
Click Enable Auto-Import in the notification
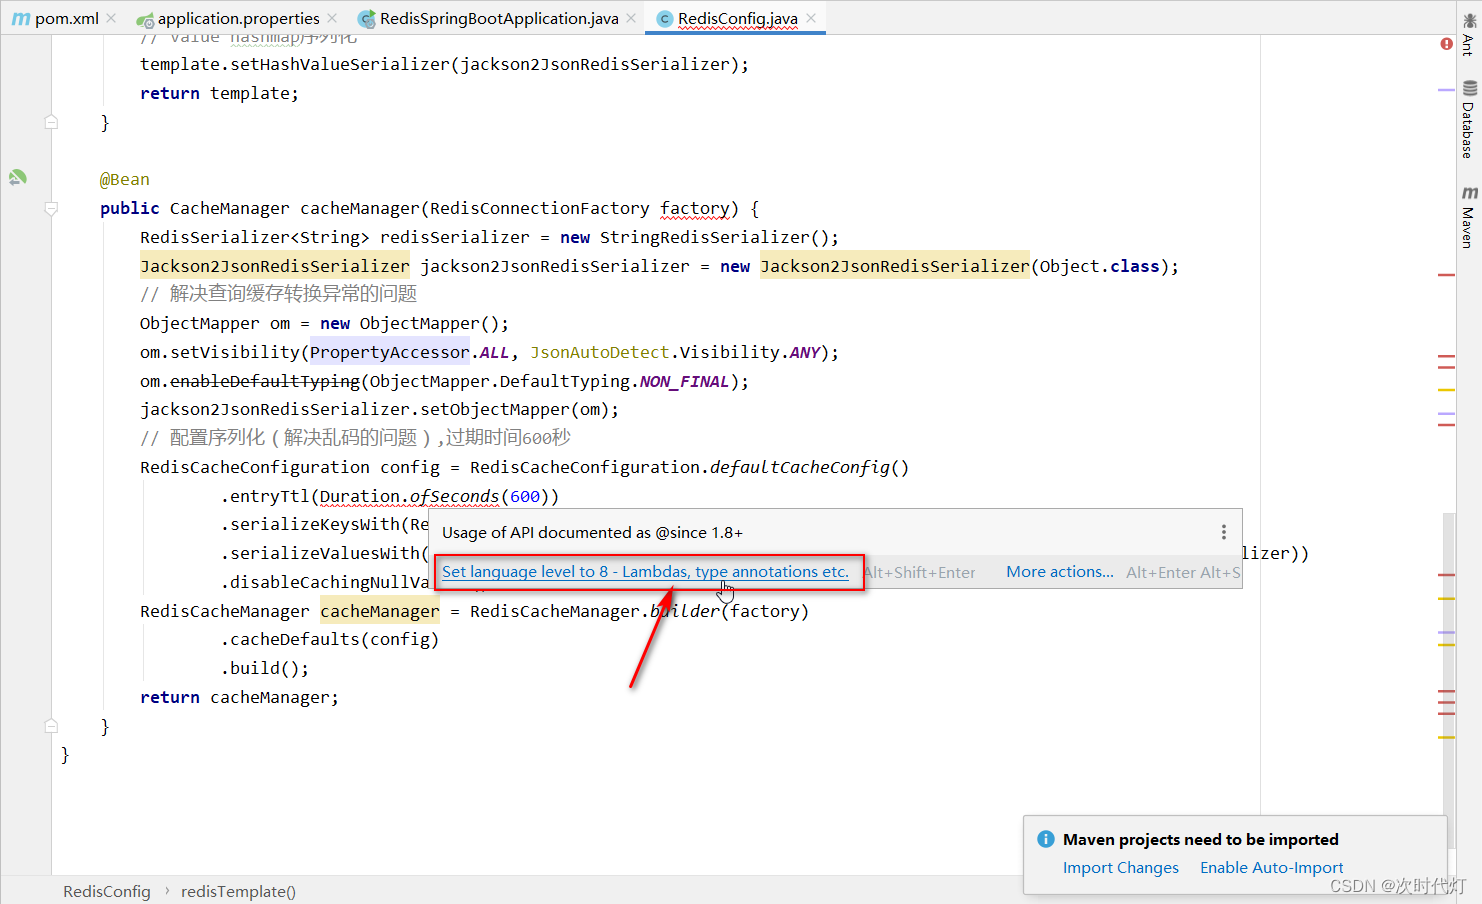tap(1271, 867)
